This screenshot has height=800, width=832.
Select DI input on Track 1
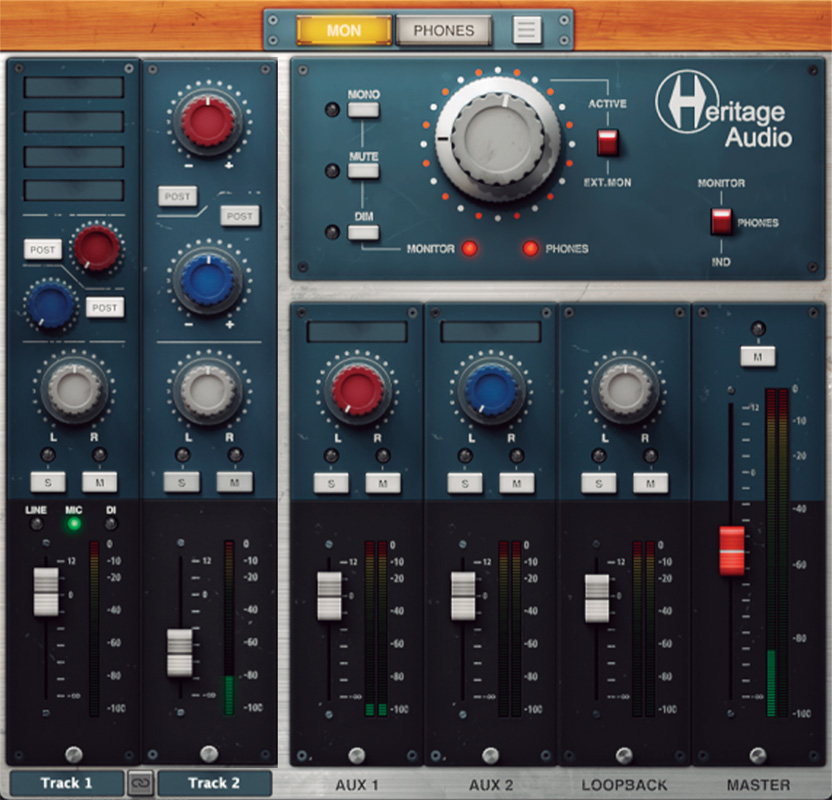pos(110,524)
